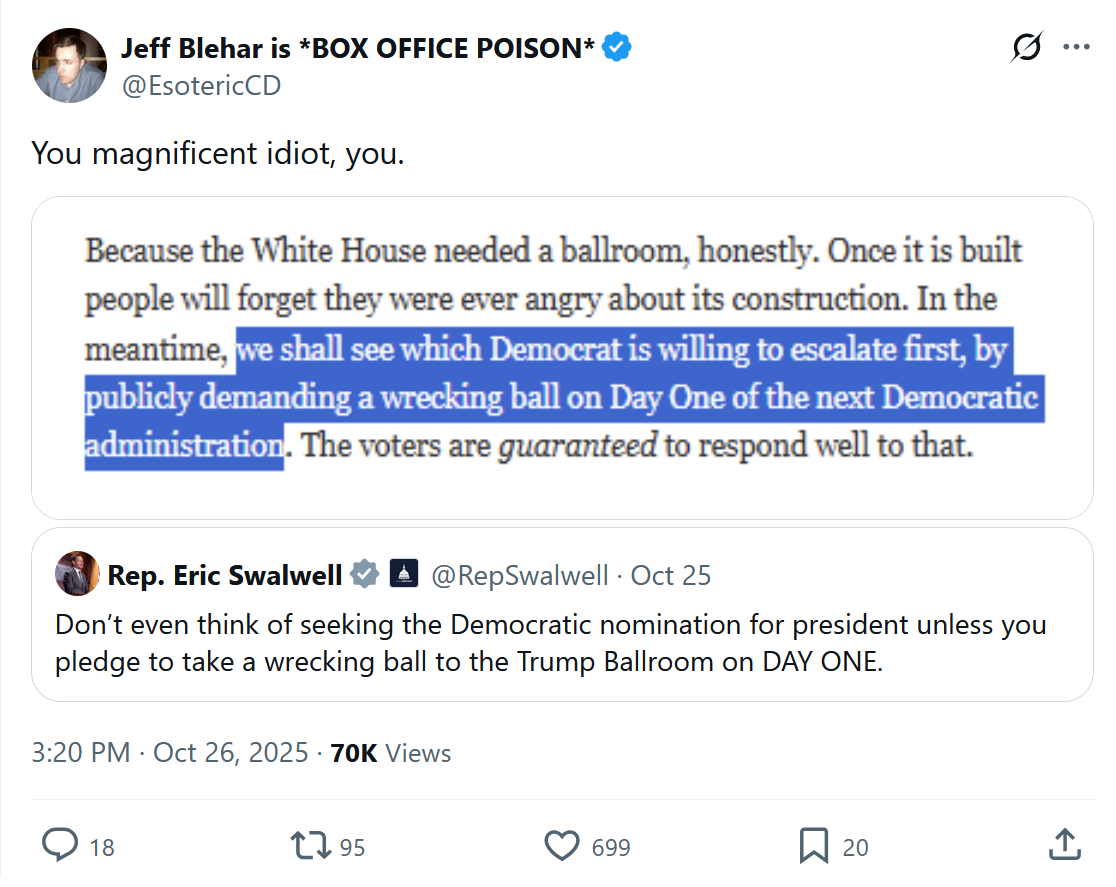Viewport: 1116px width, 887px height.
Task: Open the share post icon
Action: pyautogui.click(x=1064, y=845)
